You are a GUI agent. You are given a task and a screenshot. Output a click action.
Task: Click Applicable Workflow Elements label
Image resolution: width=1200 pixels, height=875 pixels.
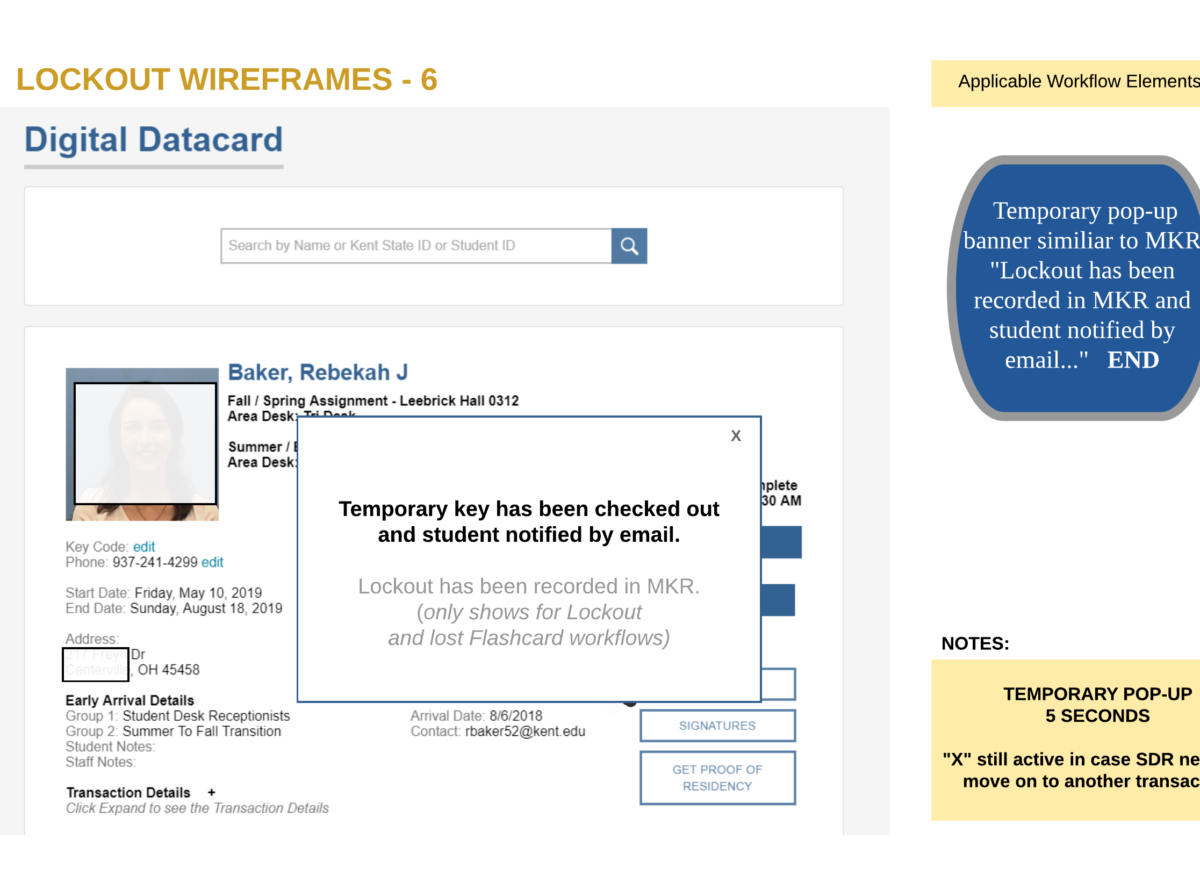point(1078,82)
